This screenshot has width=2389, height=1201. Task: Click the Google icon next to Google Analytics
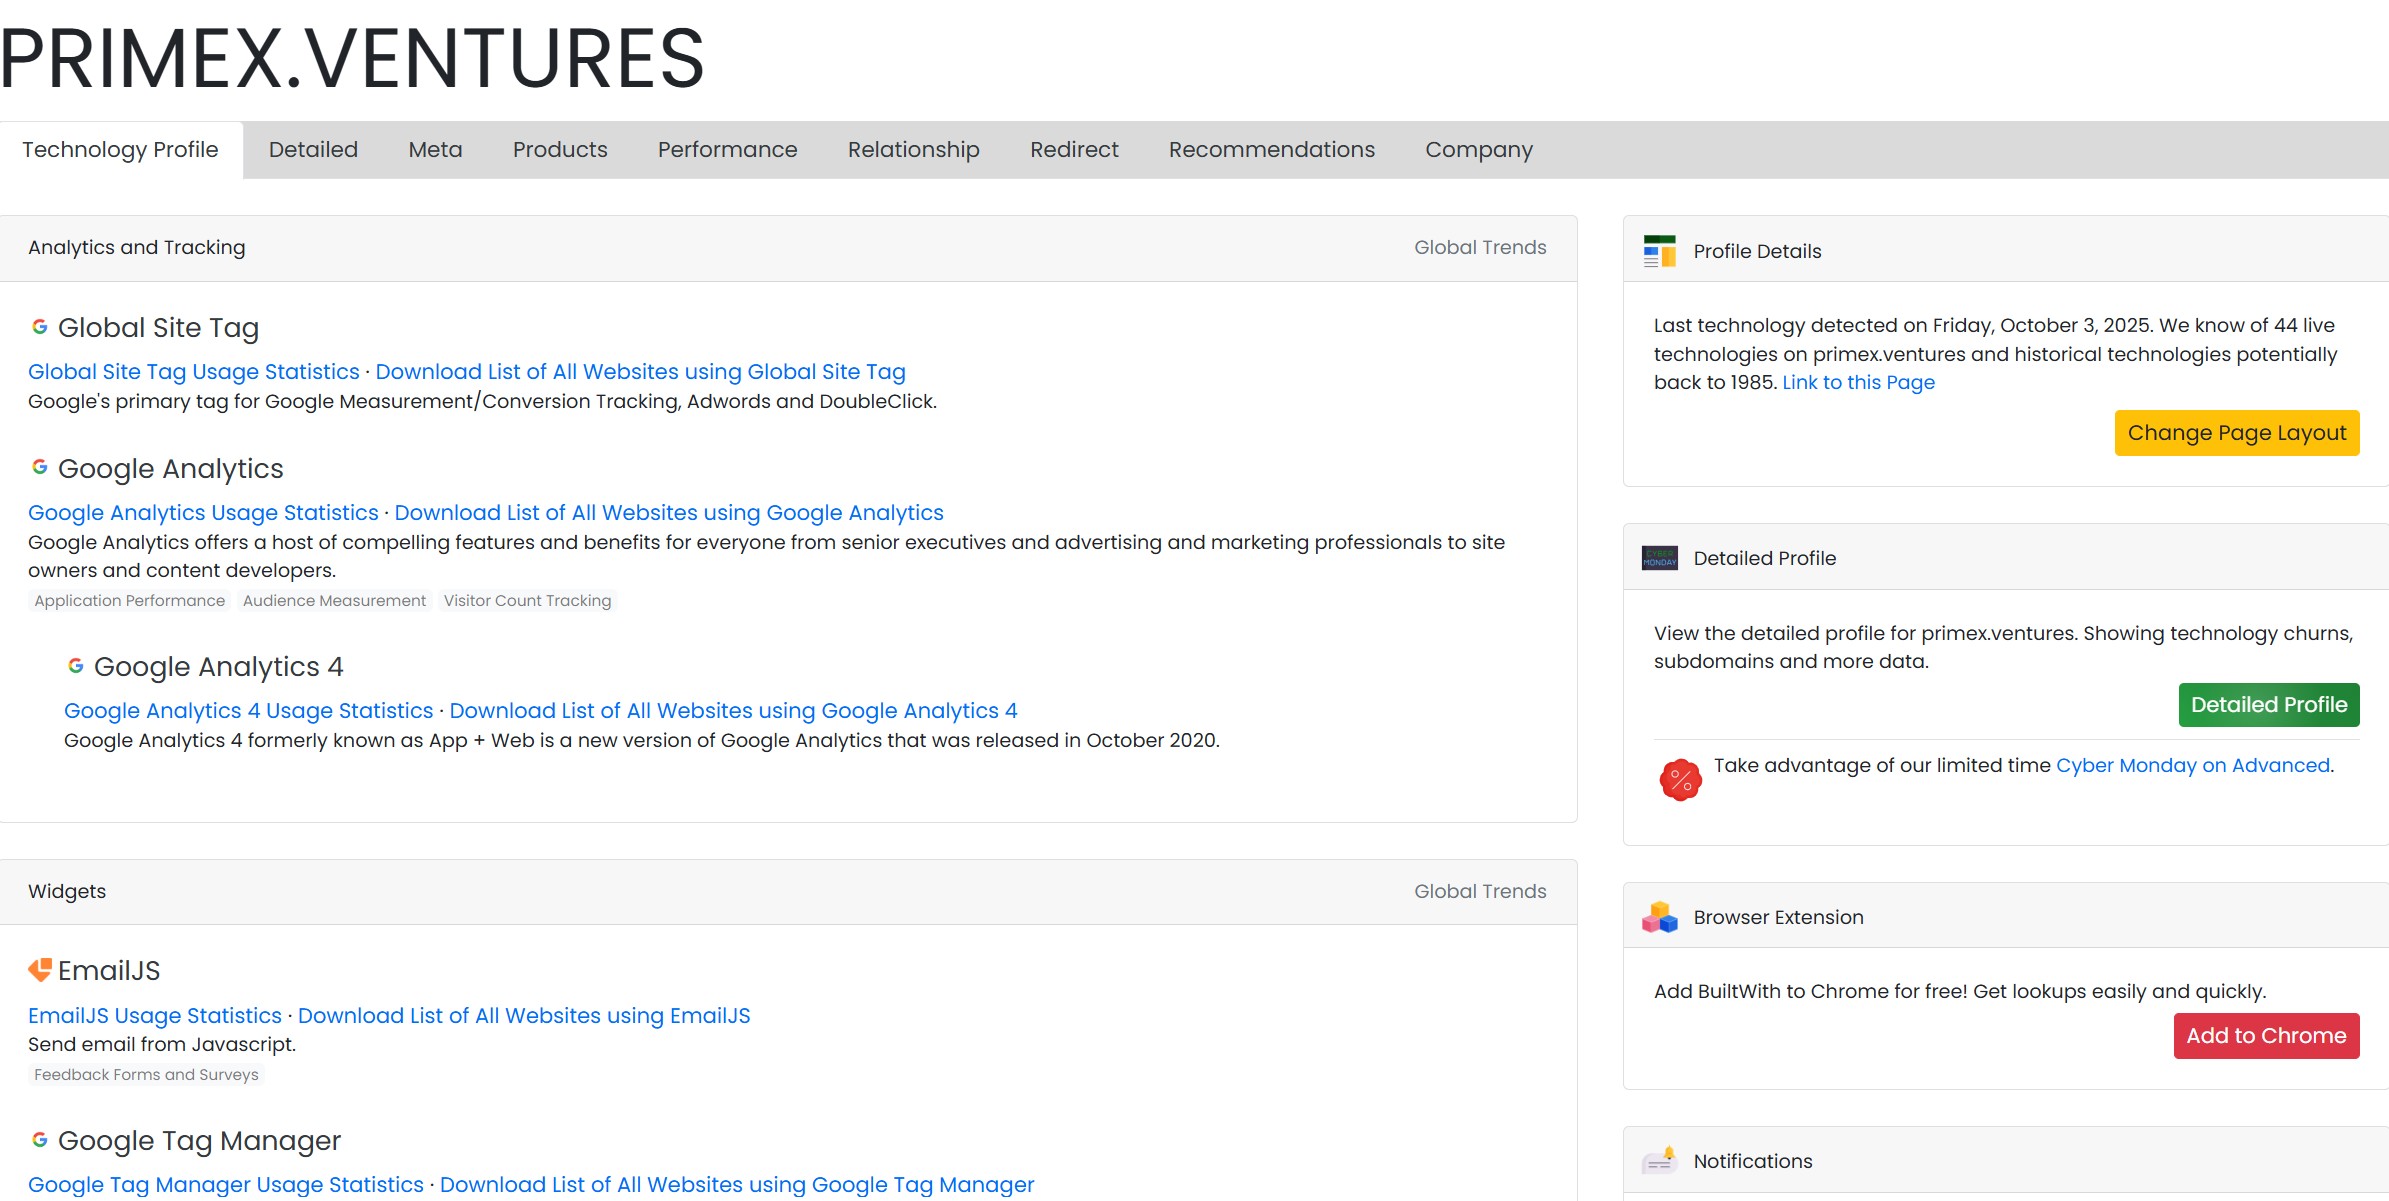(39, 467)
